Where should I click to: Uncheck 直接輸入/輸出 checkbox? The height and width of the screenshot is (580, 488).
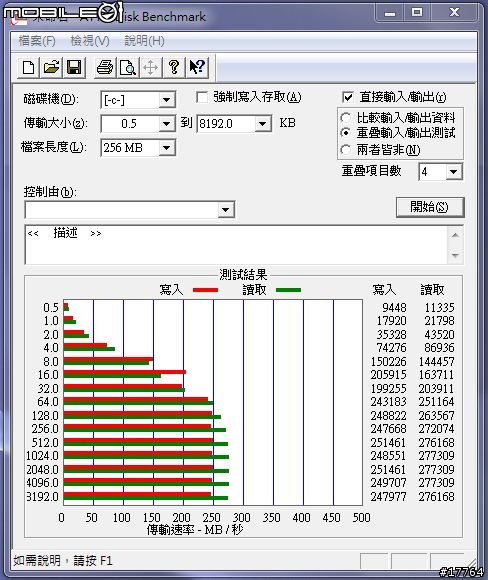348,97
